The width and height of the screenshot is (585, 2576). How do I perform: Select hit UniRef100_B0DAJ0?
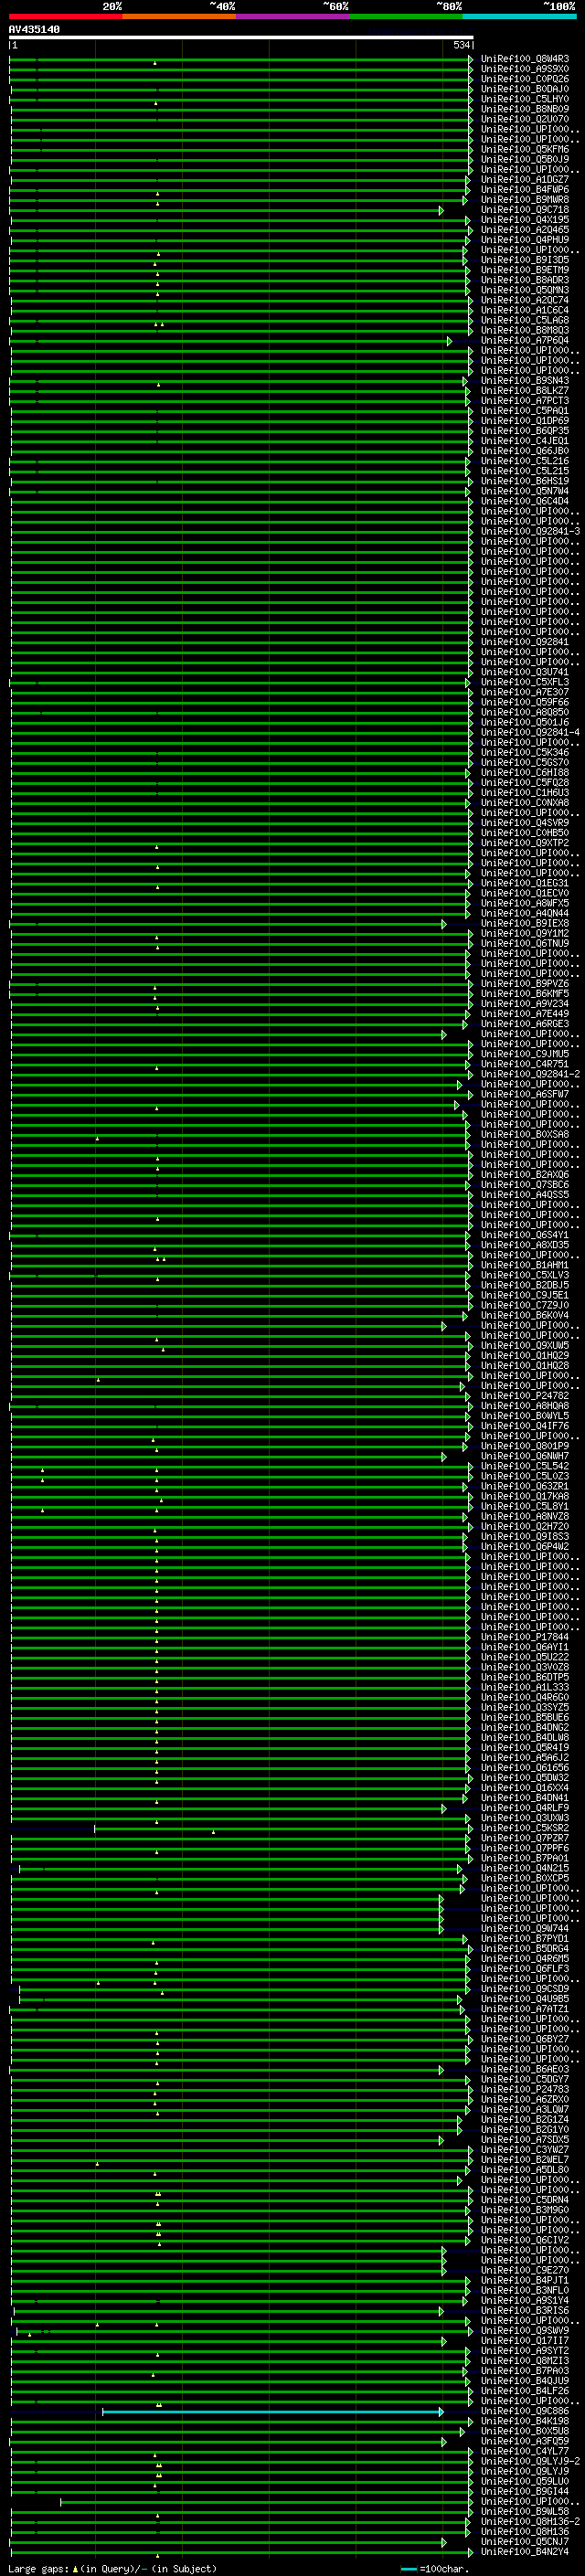[x=525, y=89]
